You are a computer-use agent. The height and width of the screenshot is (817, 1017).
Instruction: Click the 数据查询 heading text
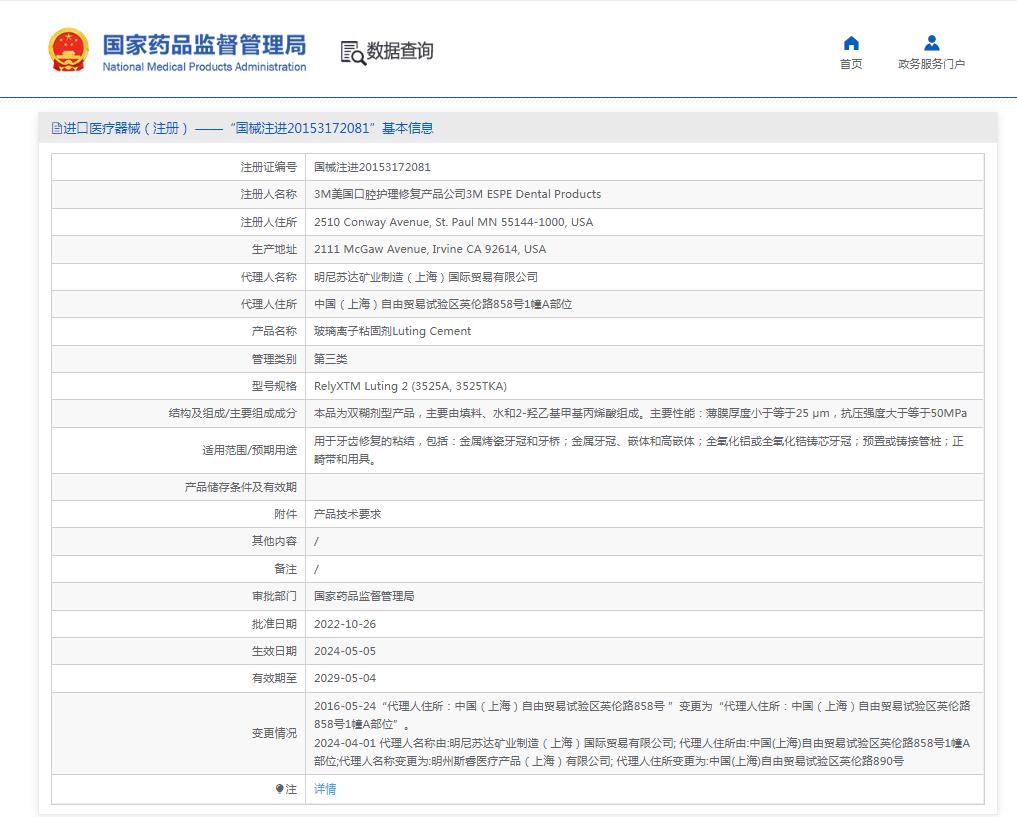[400, 51]
